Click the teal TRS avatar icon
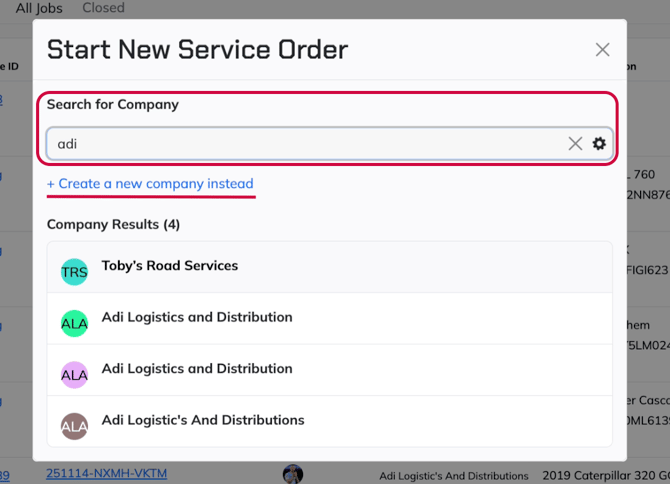 74,271
